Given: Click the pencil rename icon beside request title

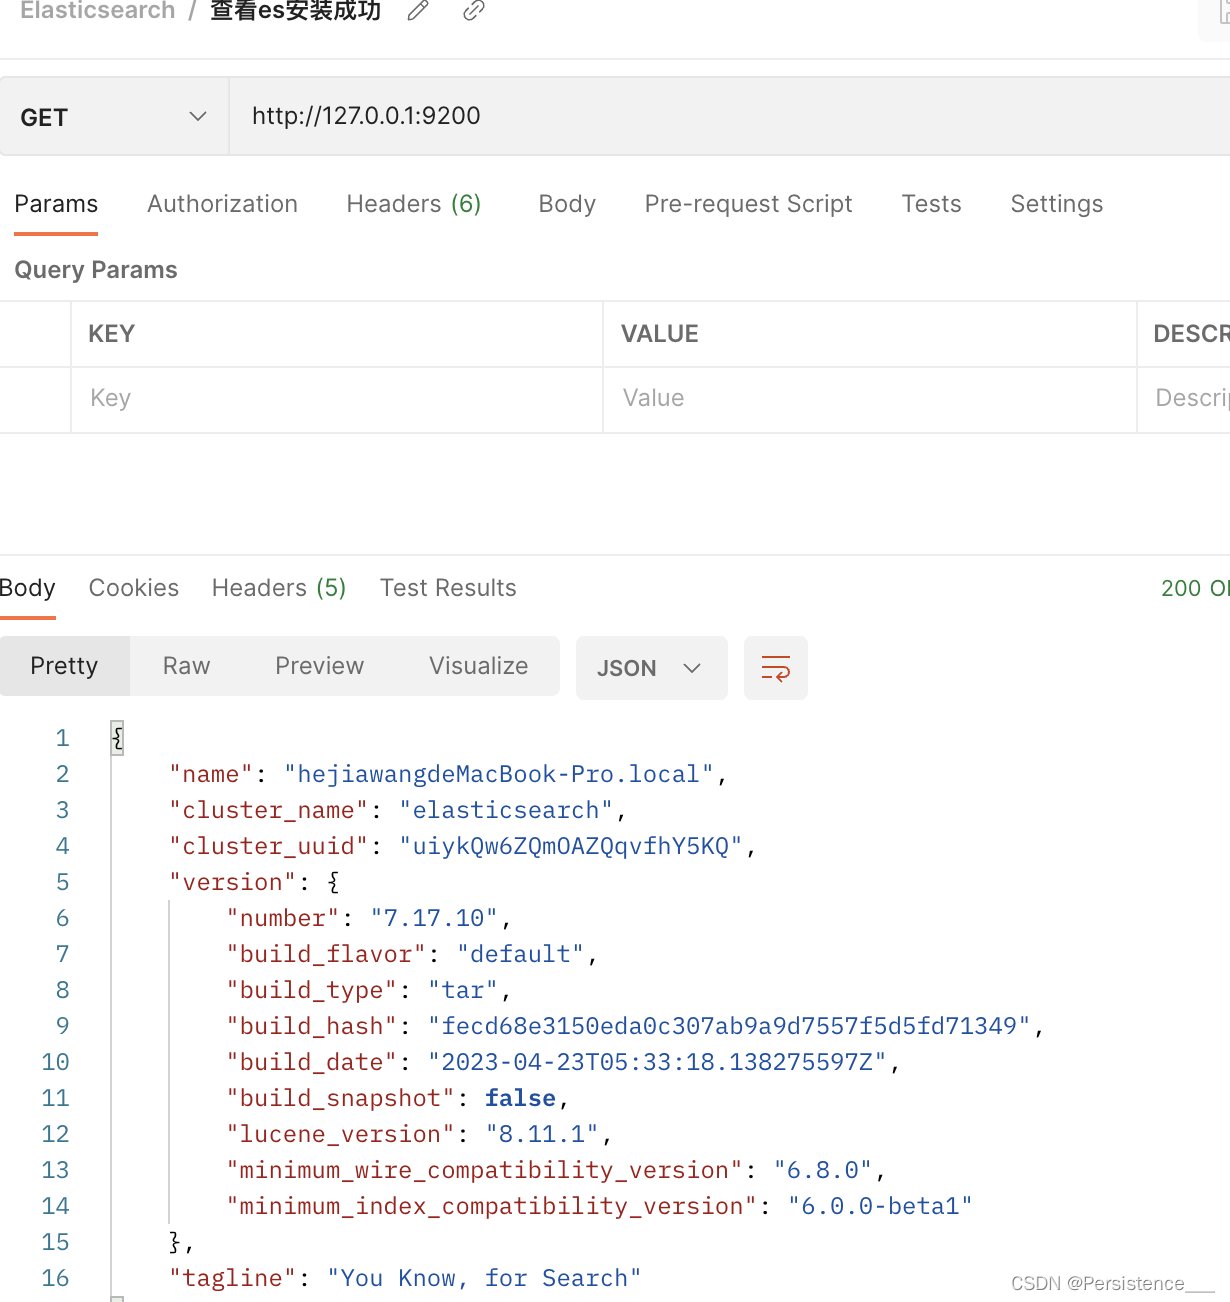Looking at the screenshot, I should coord(418,11).
